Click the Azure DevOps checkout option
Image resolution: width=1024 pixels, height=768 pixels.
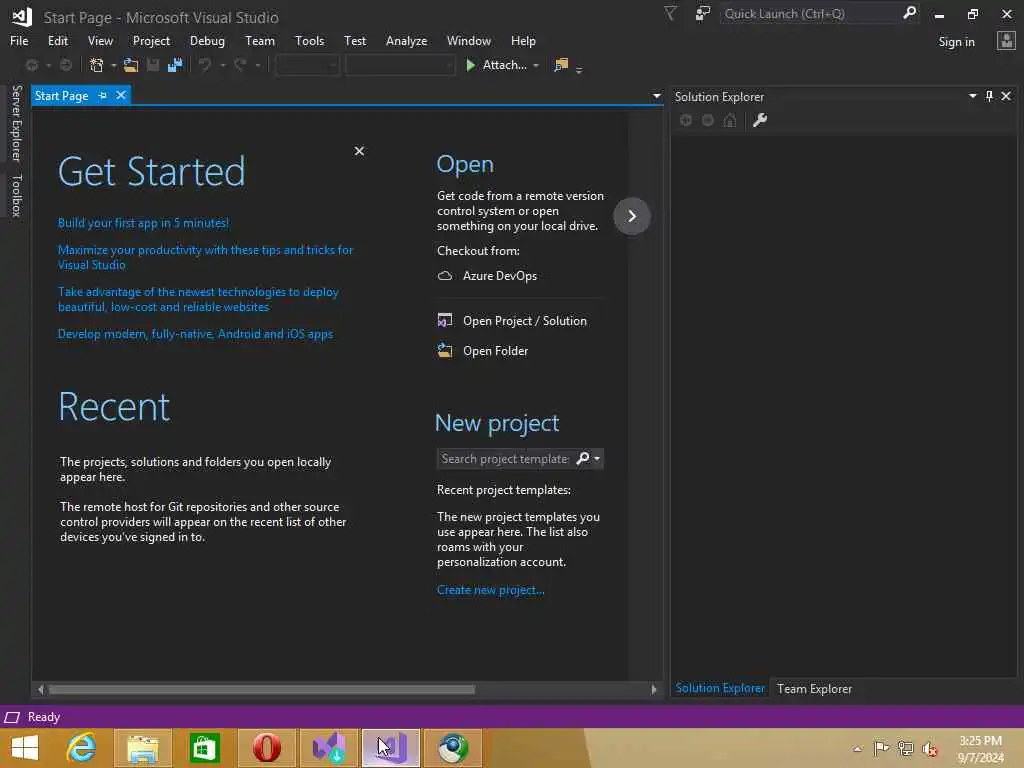pyautogui.click(x=500, y=276)
